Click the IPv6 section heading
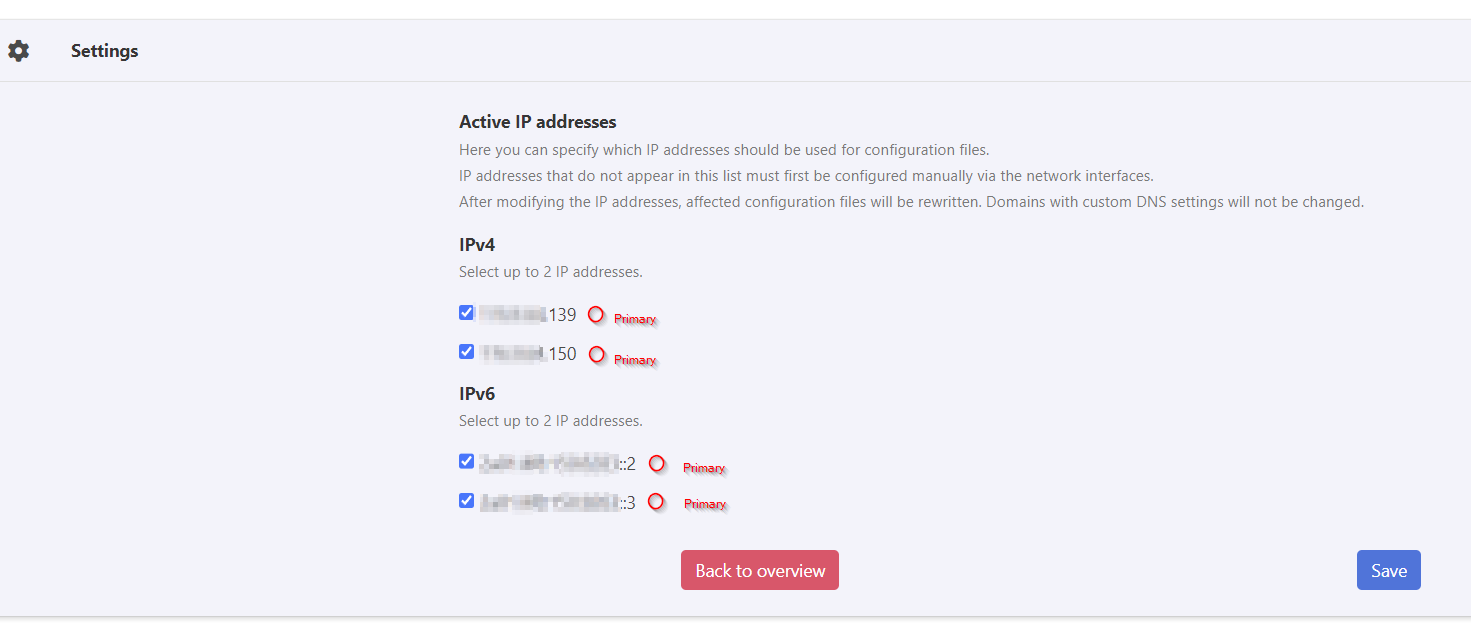 477,394
